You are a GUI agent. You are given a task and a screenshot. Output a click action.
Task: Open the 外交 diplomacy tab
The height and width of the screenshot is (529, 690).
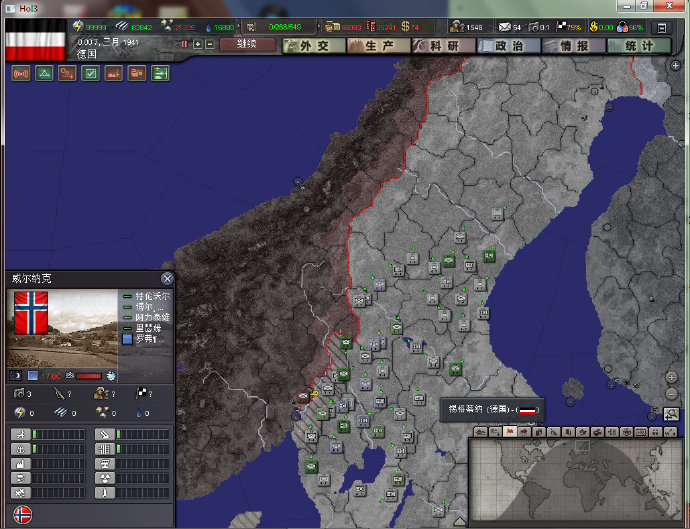click(313, 46)
